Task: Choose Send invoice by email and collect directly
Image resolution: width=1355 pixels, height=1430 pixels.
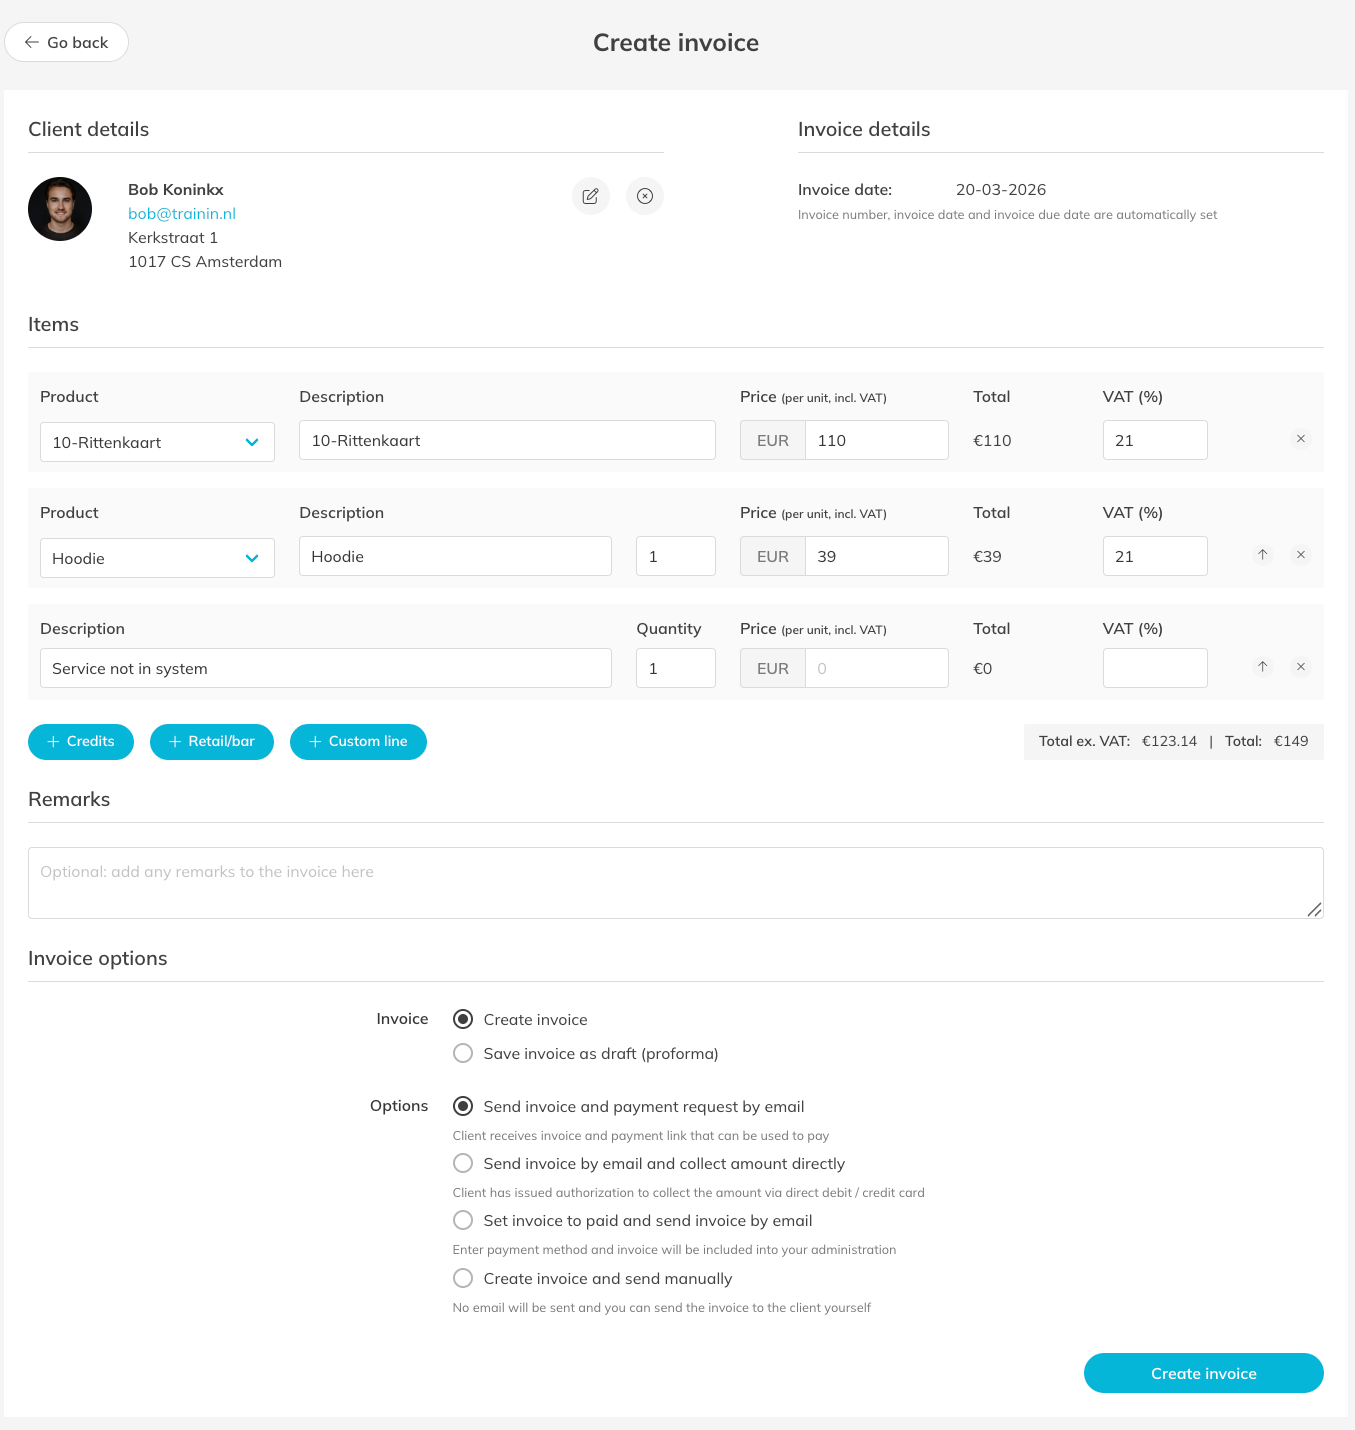Action: 463,1163
